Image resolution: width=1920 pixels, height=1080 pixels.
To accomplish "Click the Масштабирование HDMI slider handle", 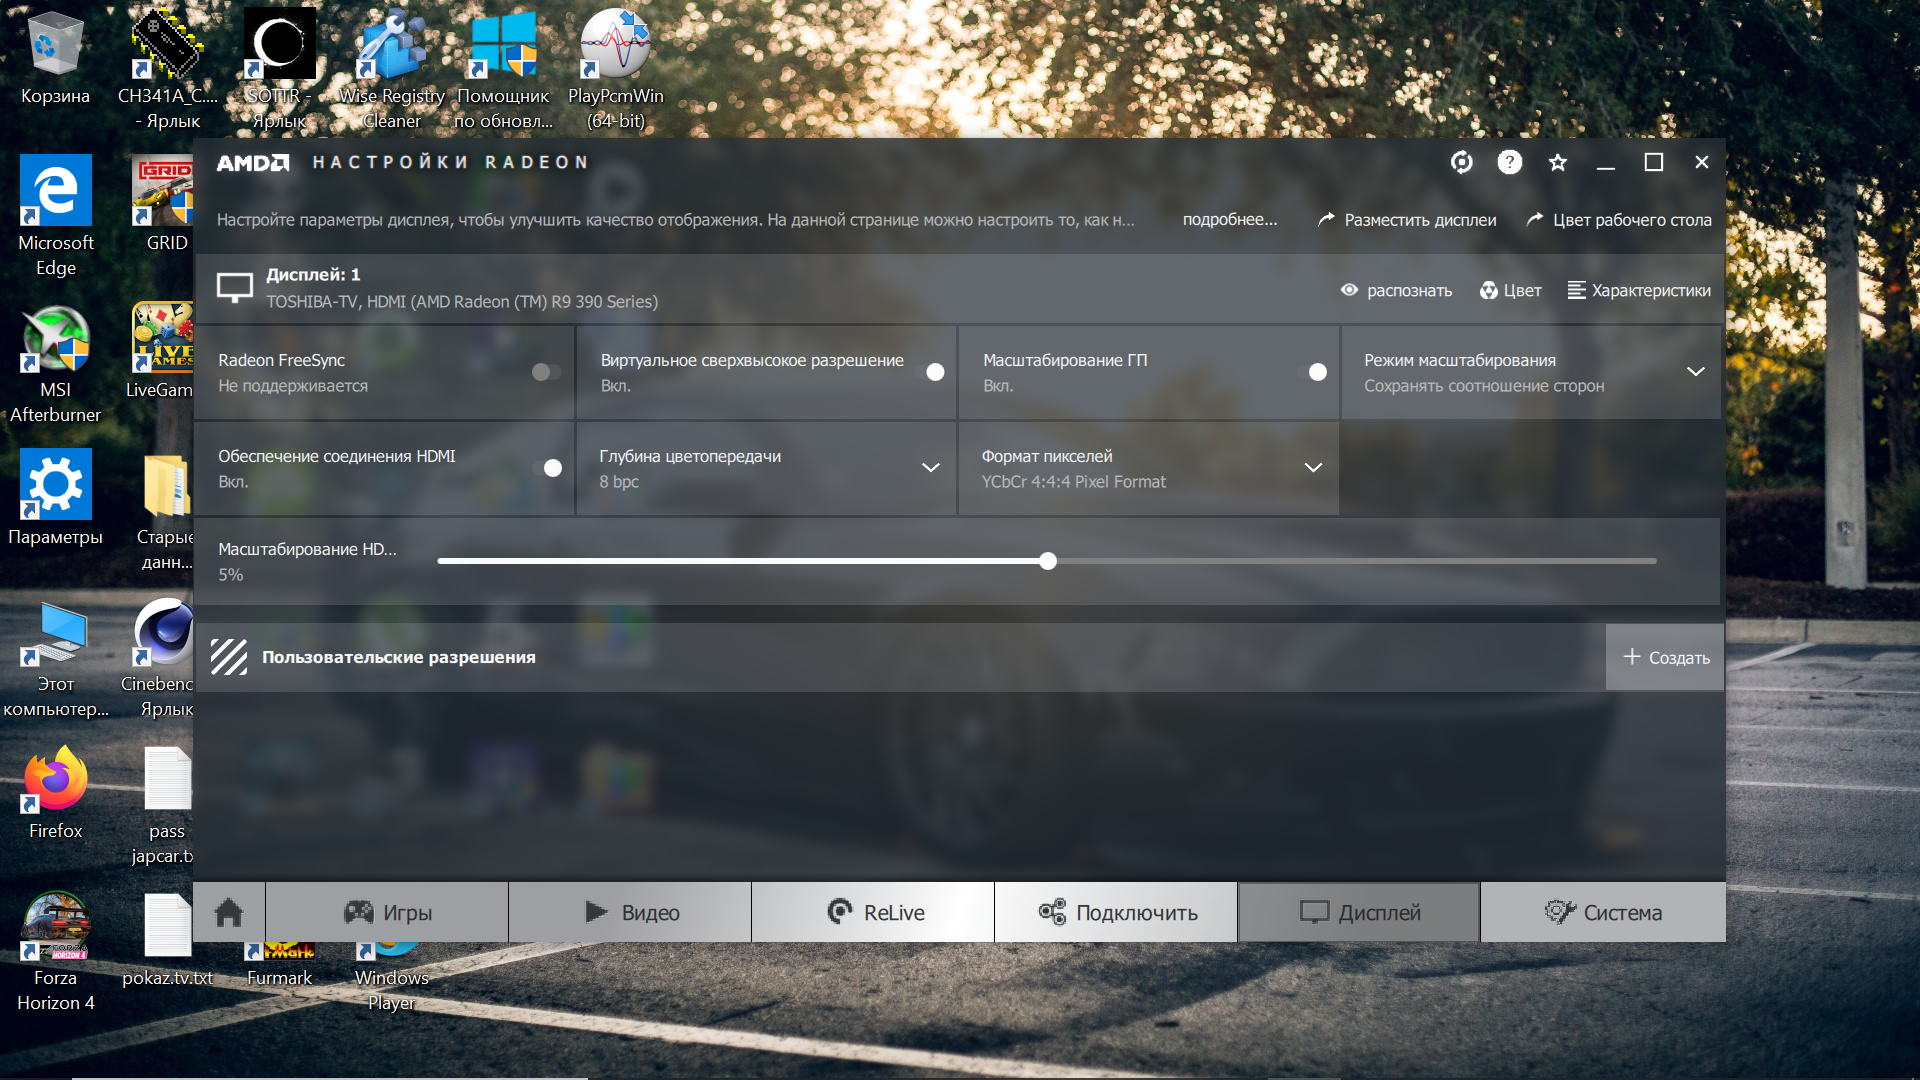I will click(x=1047, y=561).
